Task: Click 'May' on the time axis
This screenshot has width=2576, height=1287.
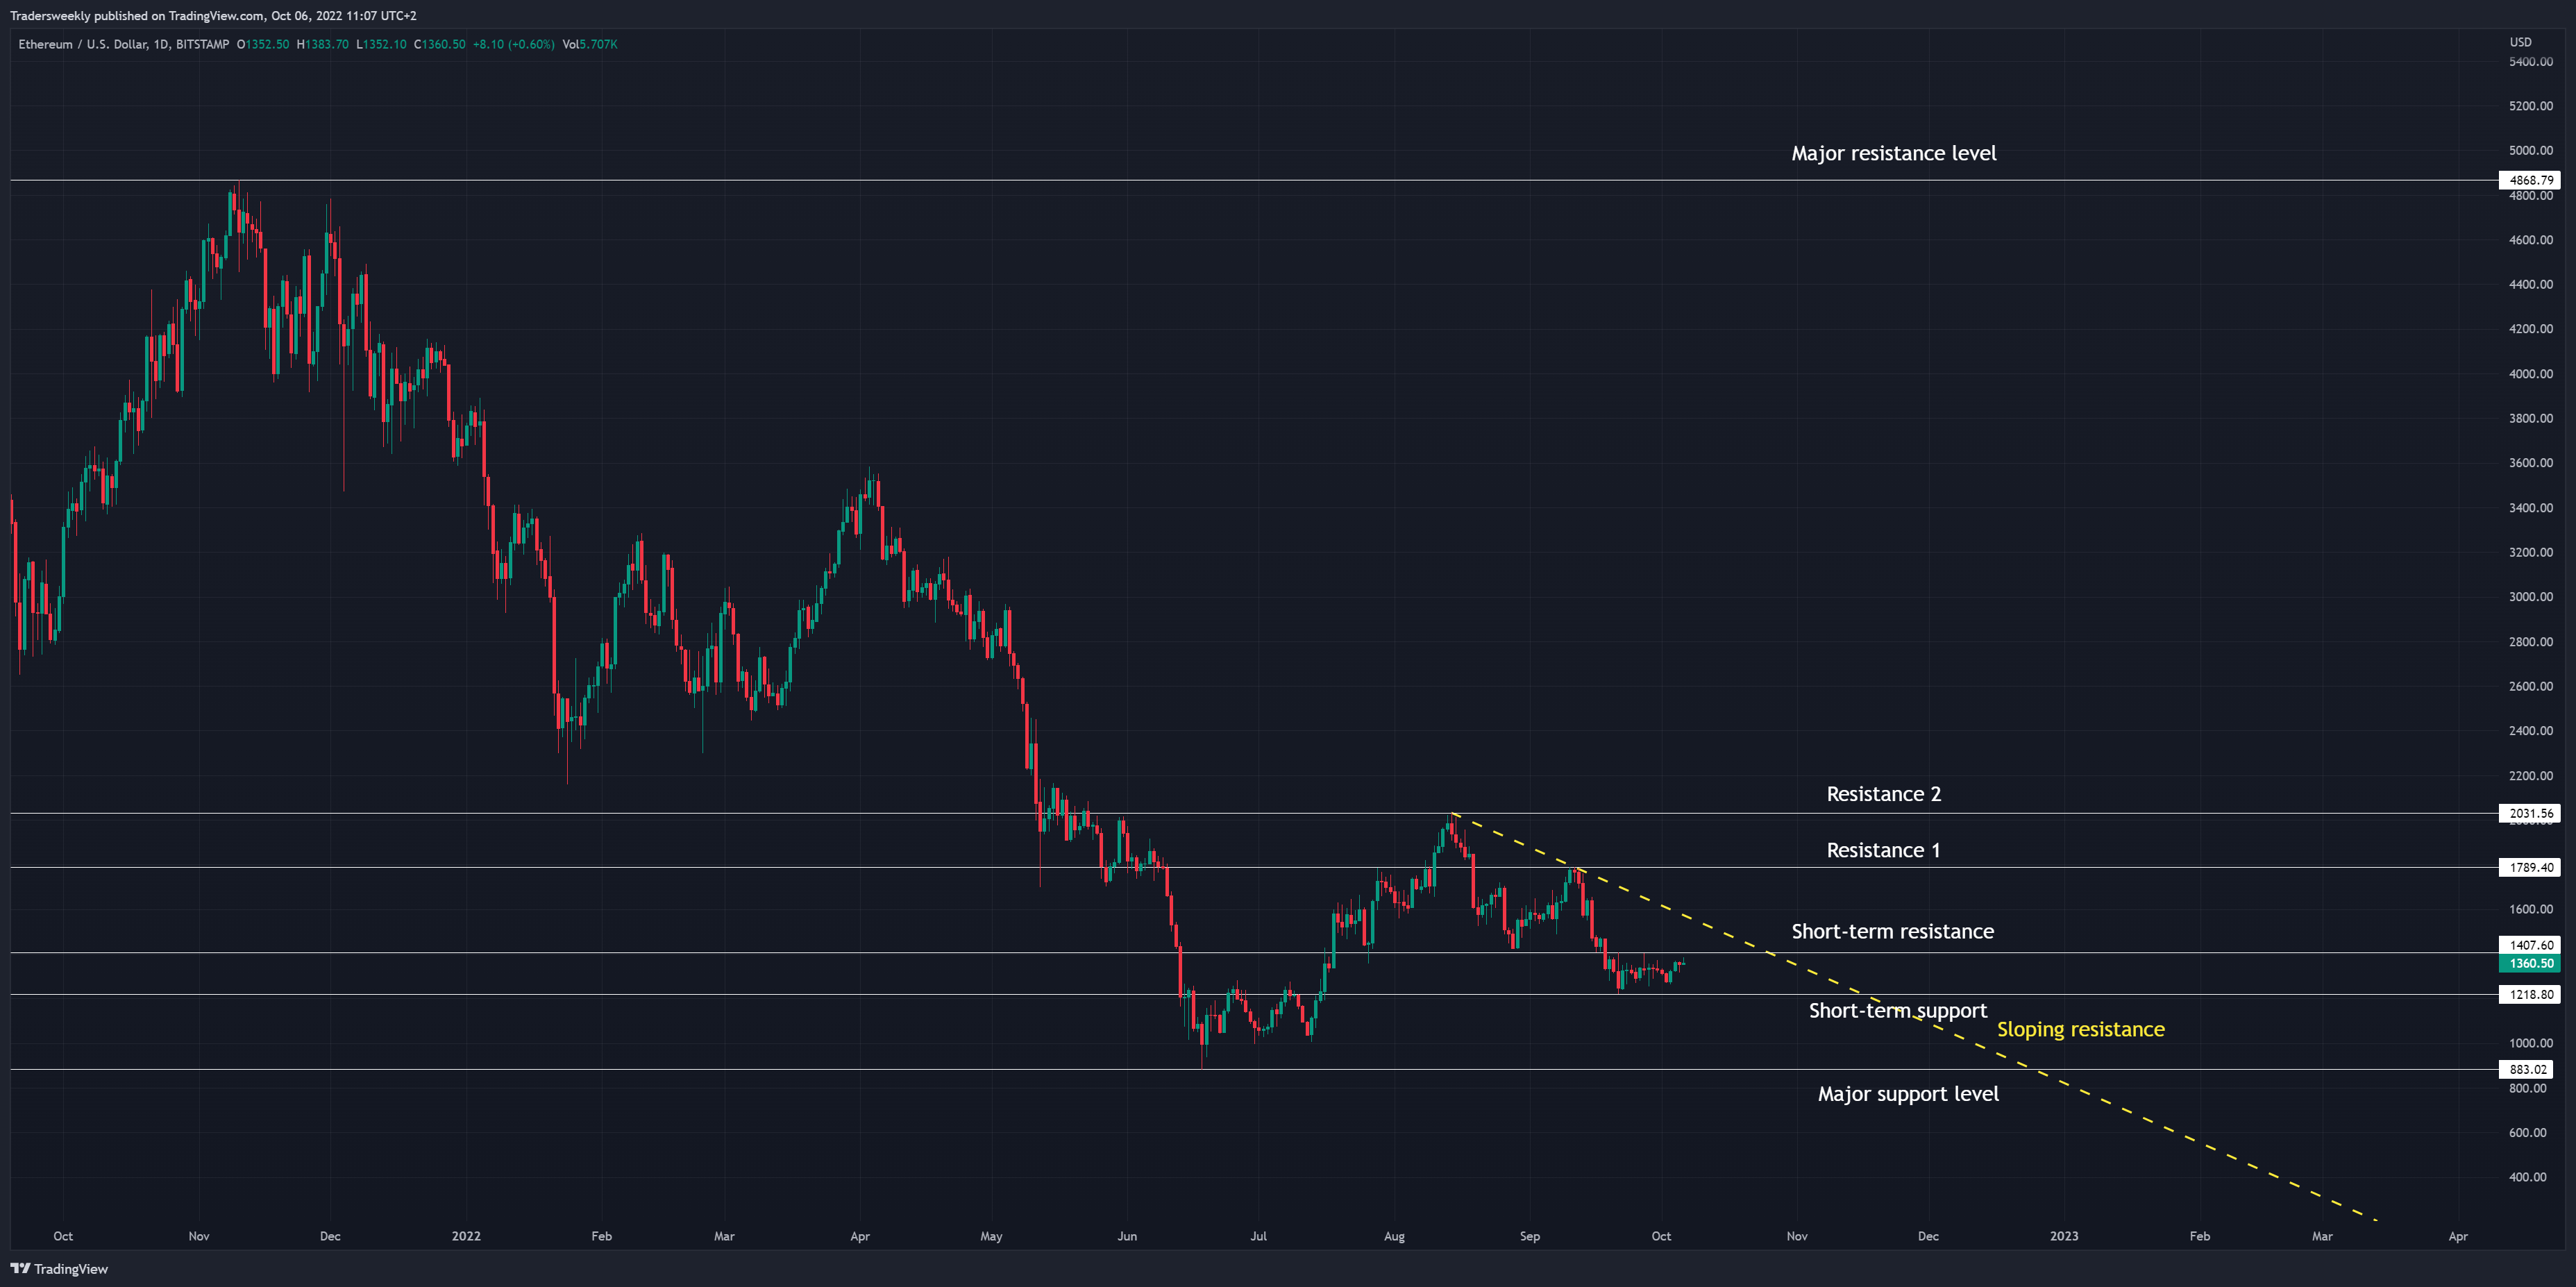Action: (x=991, y=1236)
